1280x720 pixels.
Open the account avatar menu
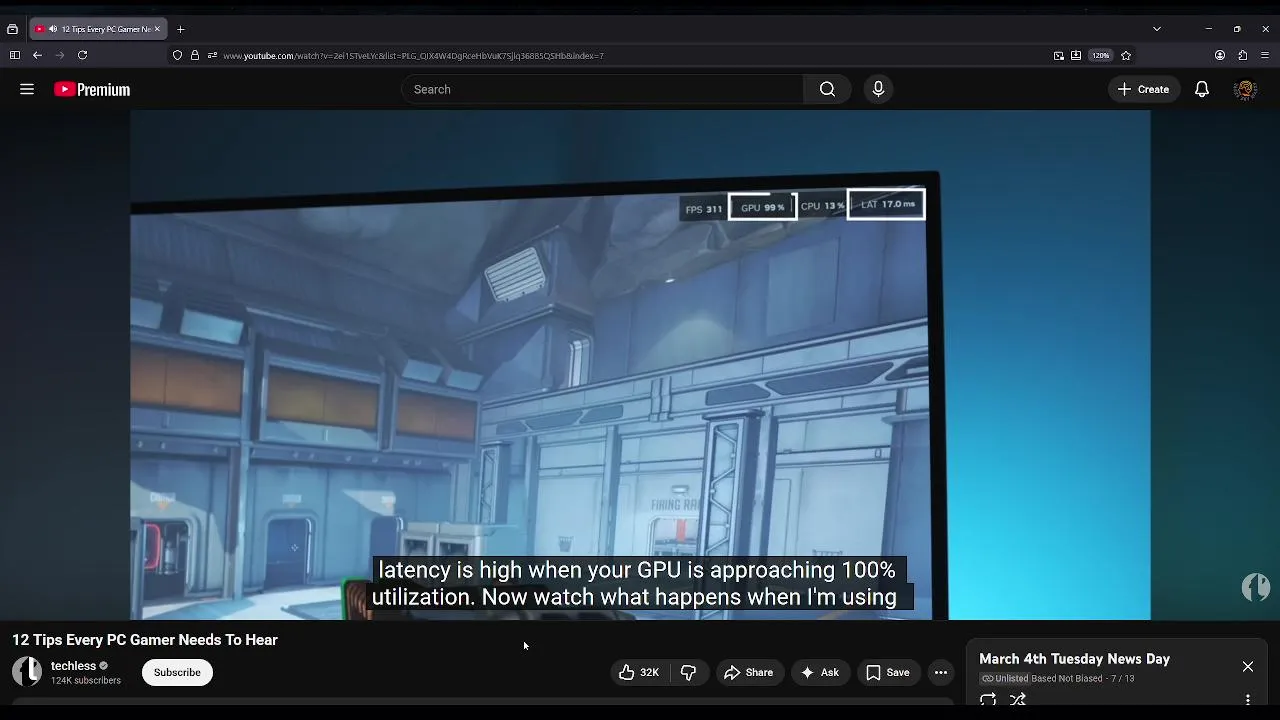(x=1245, y=89)
